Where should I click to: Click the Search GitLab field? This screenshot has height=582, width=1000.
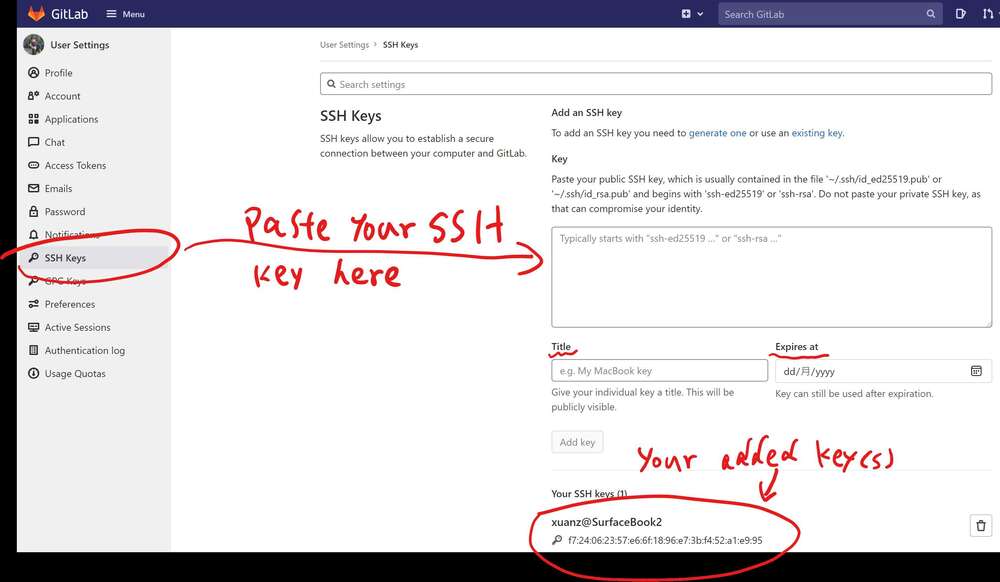(x=830, y=14)
